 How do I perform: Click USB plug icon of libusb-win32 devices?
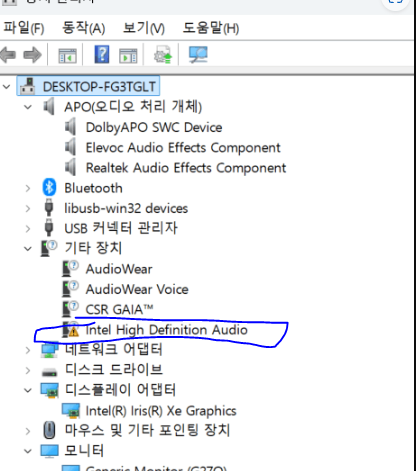pos(49,208)
